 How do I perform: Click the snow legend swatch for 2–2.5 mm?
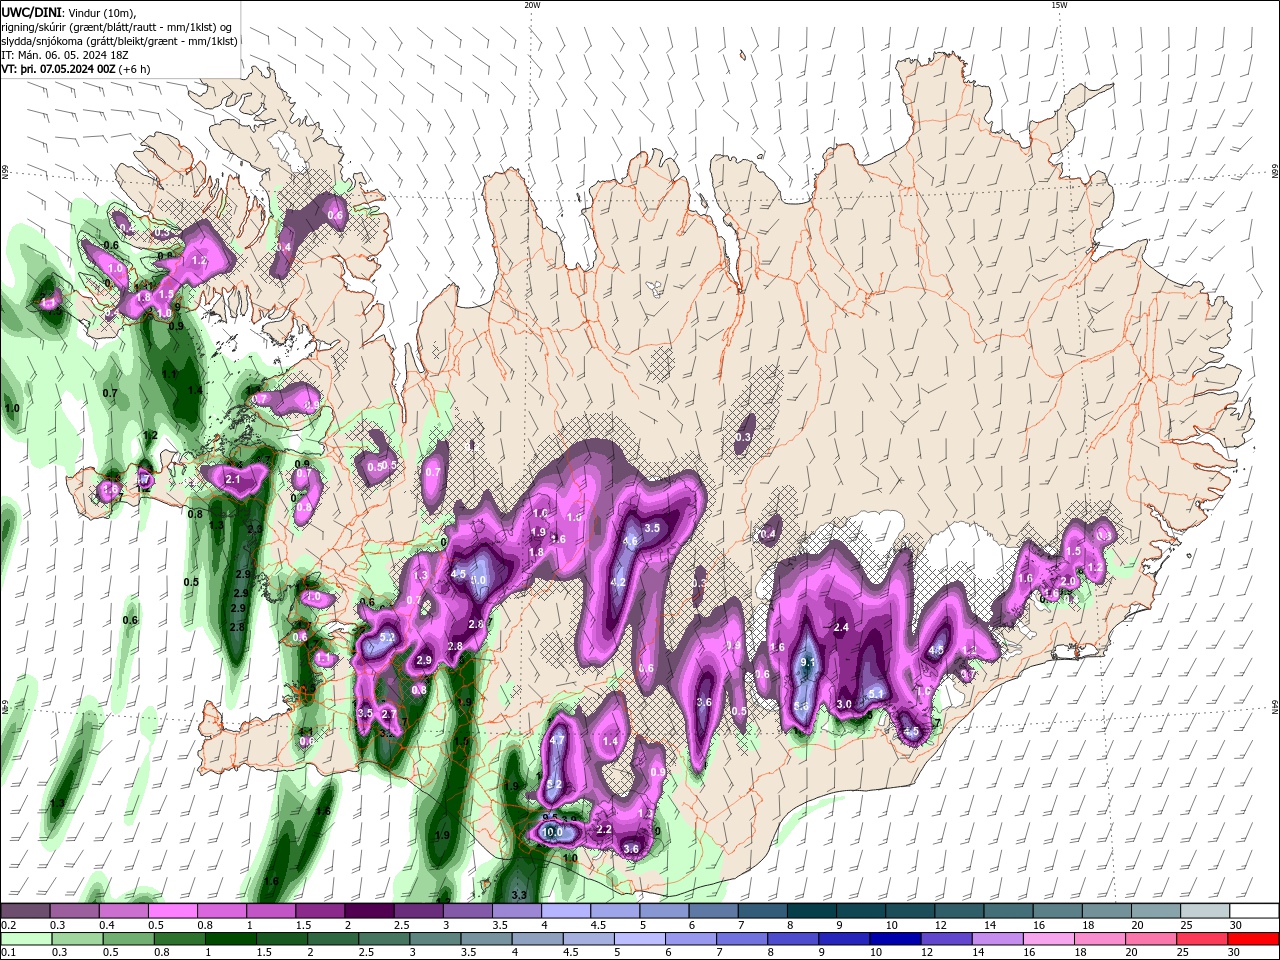pyautogui.click(x=368, y=911)
